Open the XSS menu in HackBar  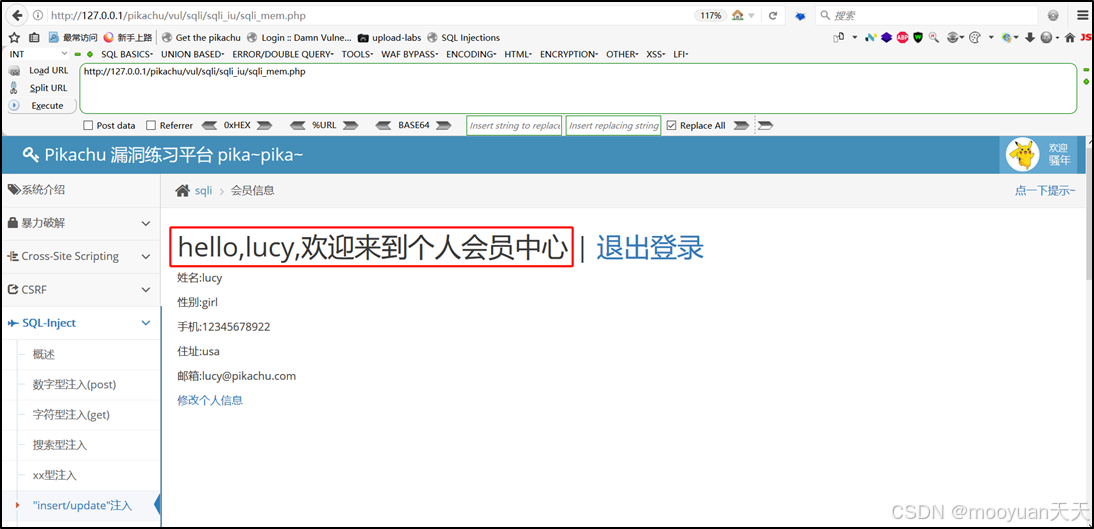(x=656, y=54)
